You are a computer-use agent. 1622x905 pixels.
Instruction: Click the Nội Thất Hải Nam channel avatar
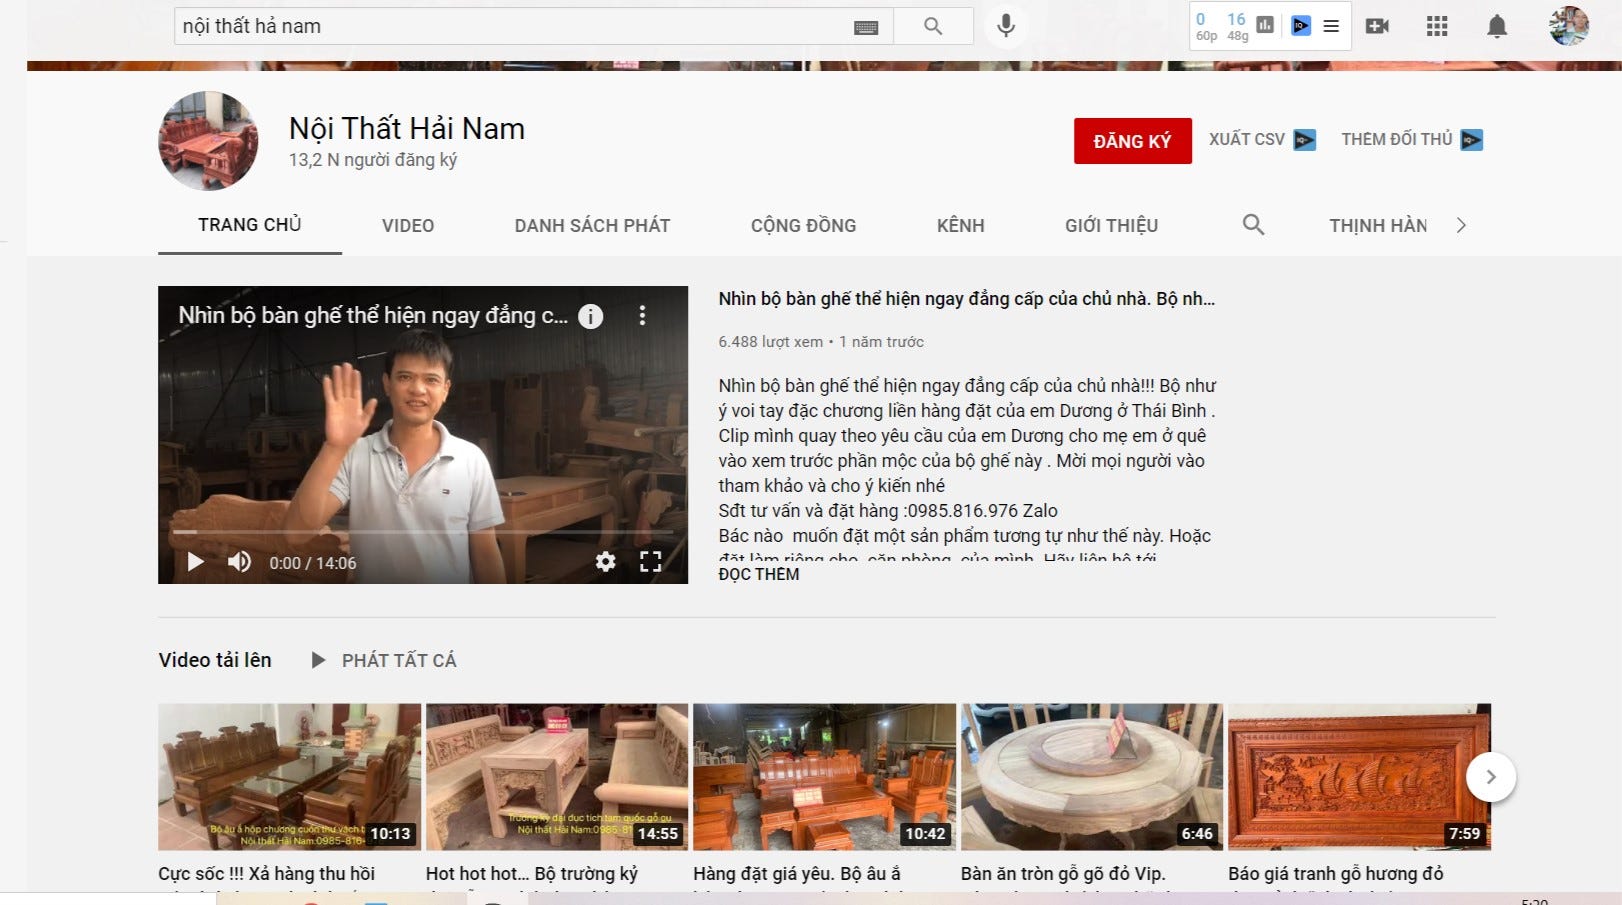tap(208, 141)
